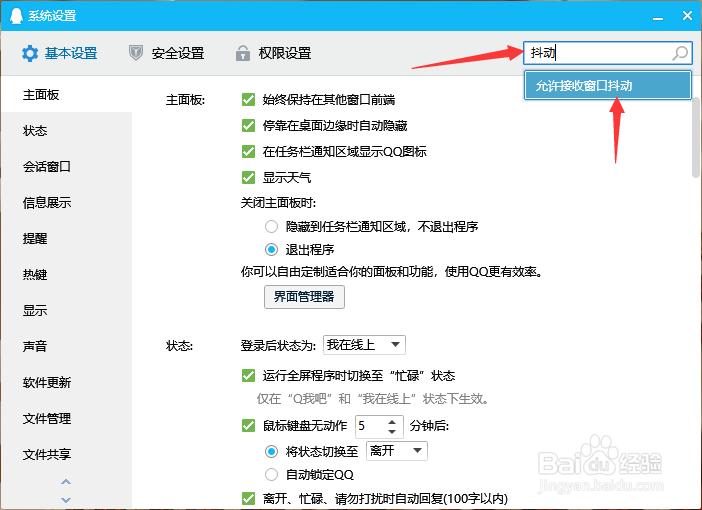Viewport: 702px width, 510px height.
Task: Switch to the 安全设置 tab
Action: 167,53
